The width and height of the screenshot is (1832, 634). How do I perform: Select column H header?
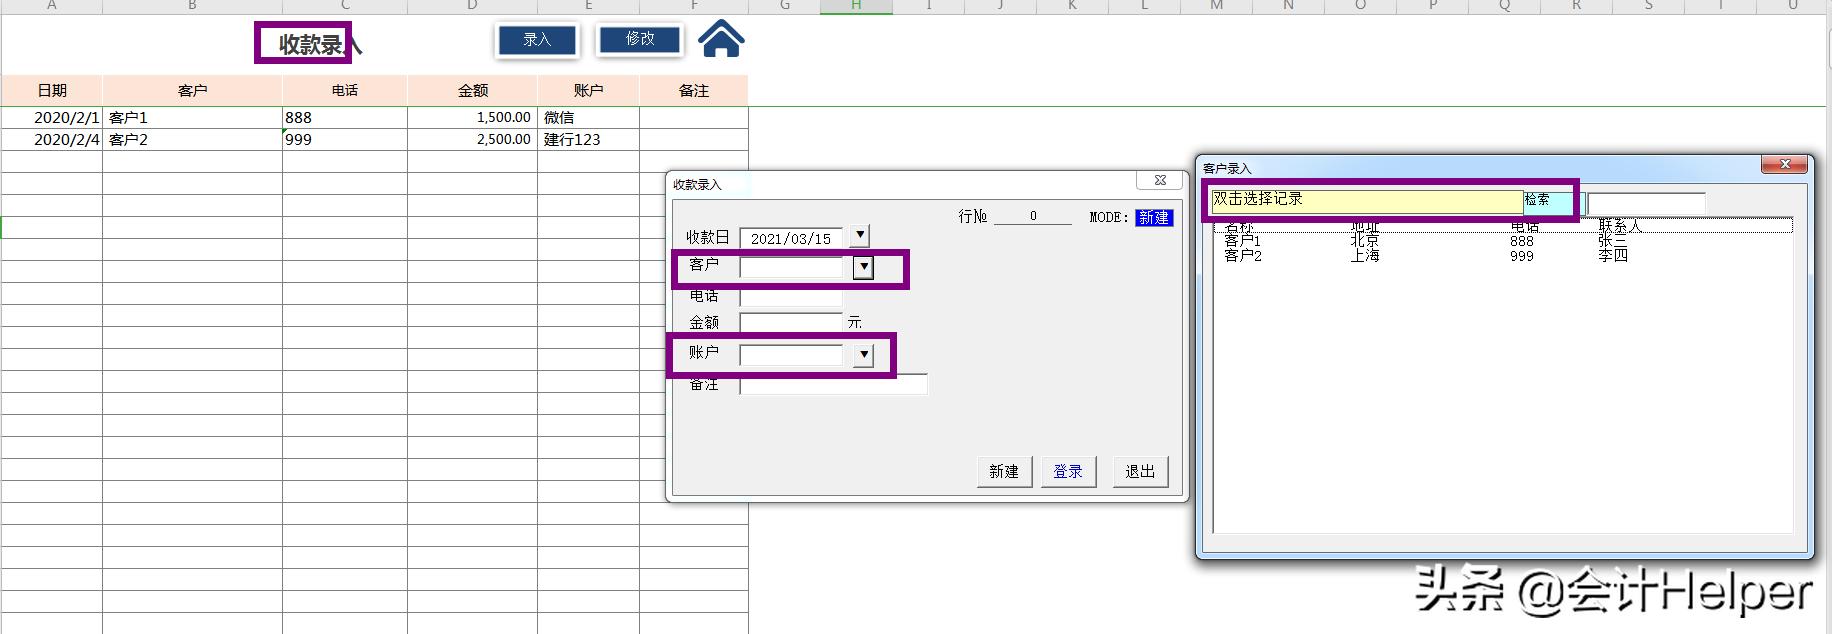[856, 6]
